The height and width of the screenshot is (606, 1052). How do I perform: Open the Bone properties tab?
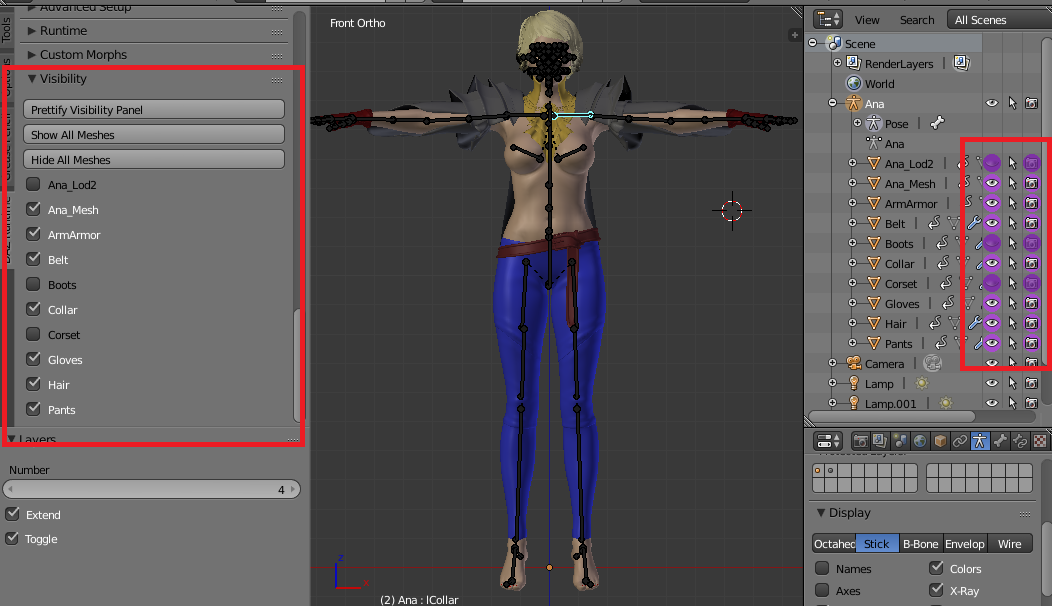(x=1000, y=441)
